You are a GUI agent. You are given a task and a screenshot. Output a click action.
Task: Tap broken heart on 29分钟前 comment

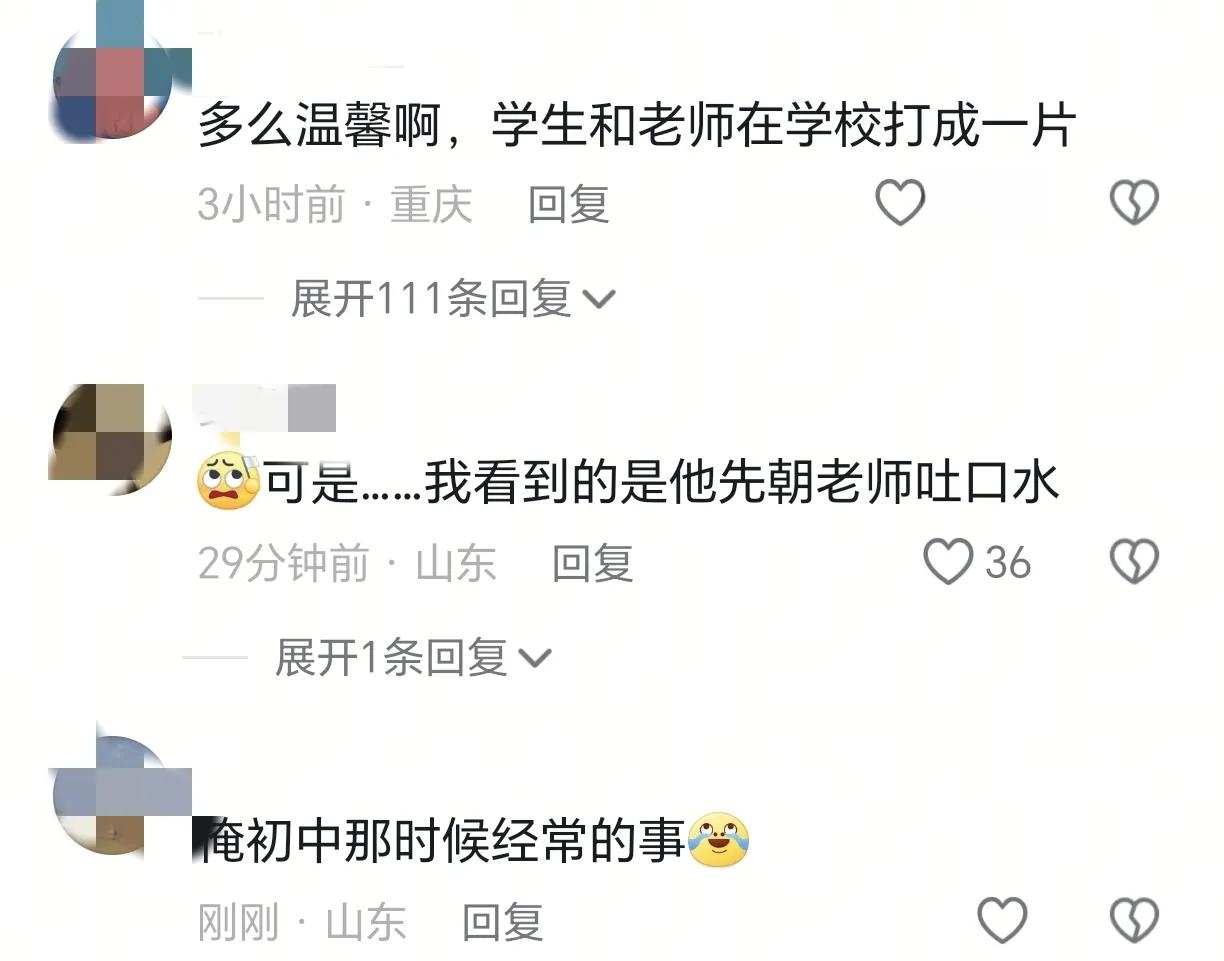[1135, 561]
